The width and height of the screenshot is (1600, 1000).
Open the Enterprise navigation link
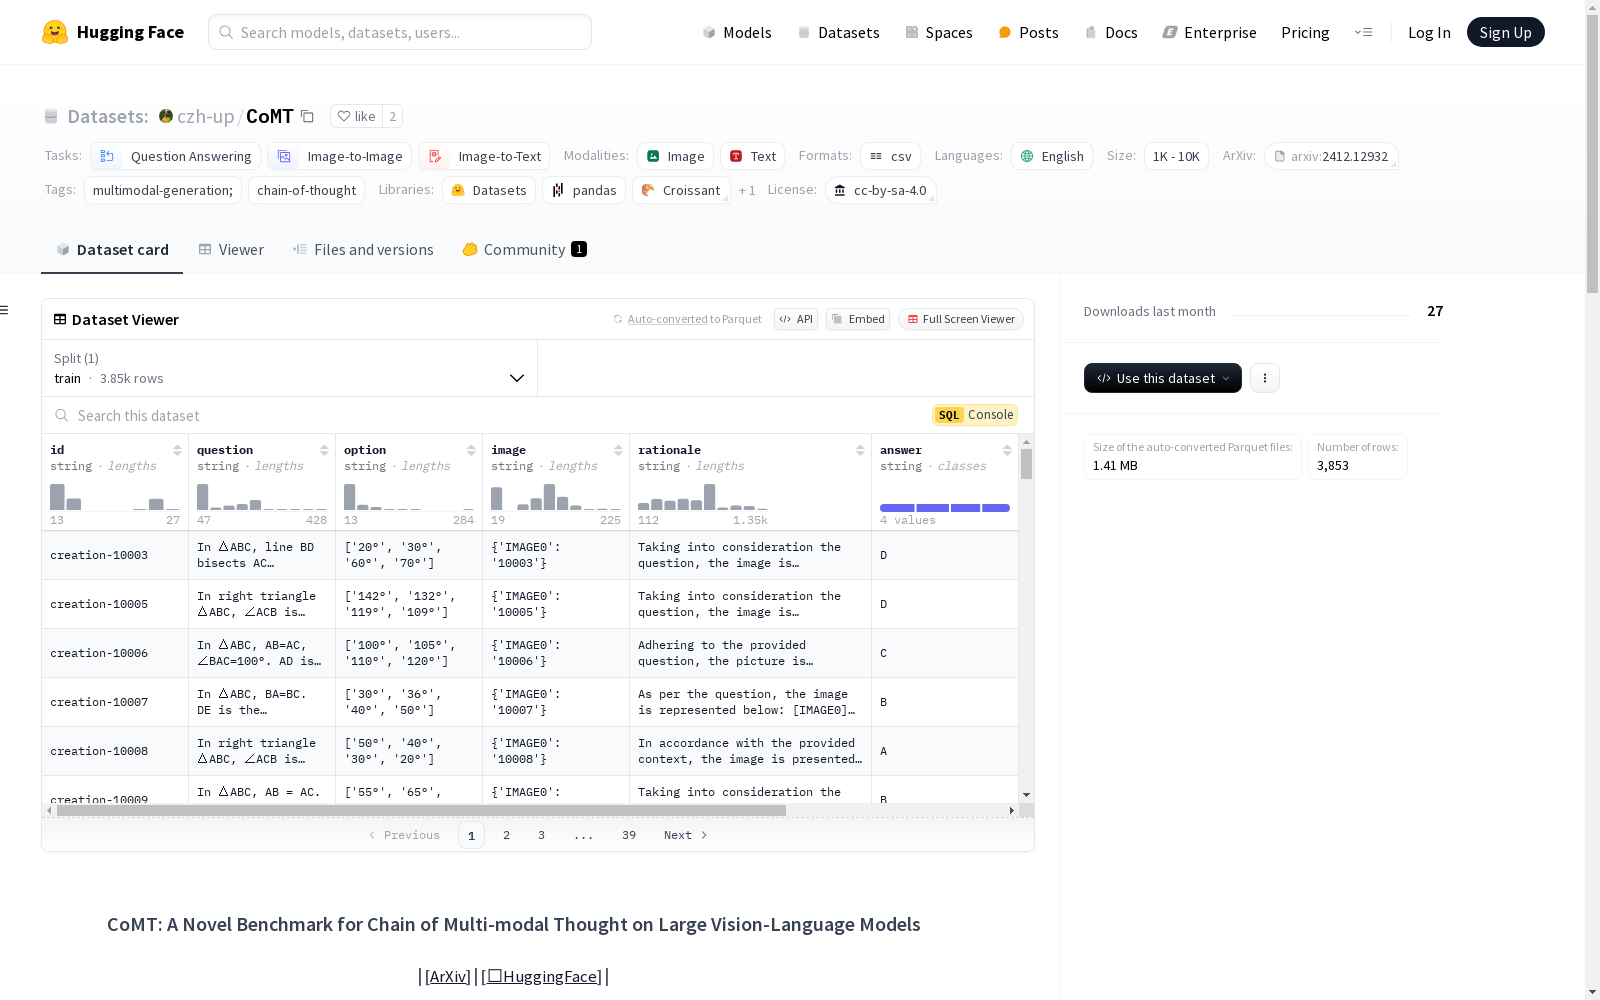[1209, 32]
